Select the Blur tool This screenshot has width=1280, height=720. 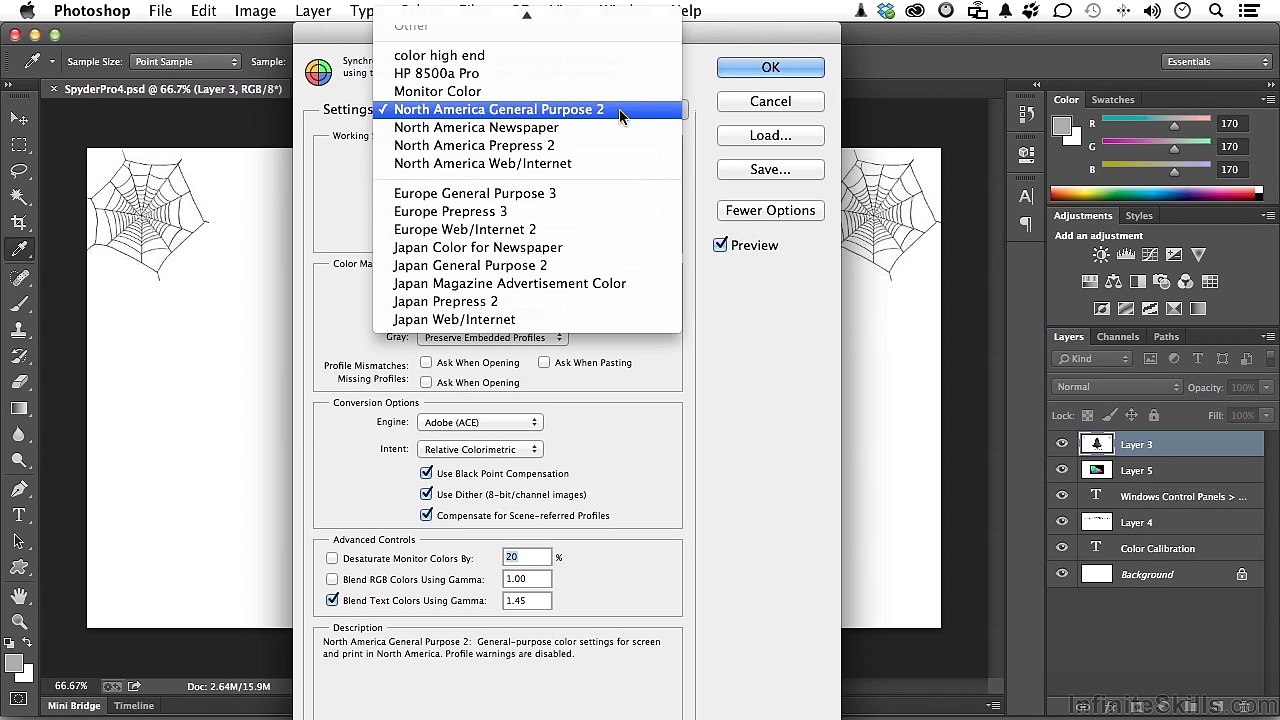tap(19, 434)
